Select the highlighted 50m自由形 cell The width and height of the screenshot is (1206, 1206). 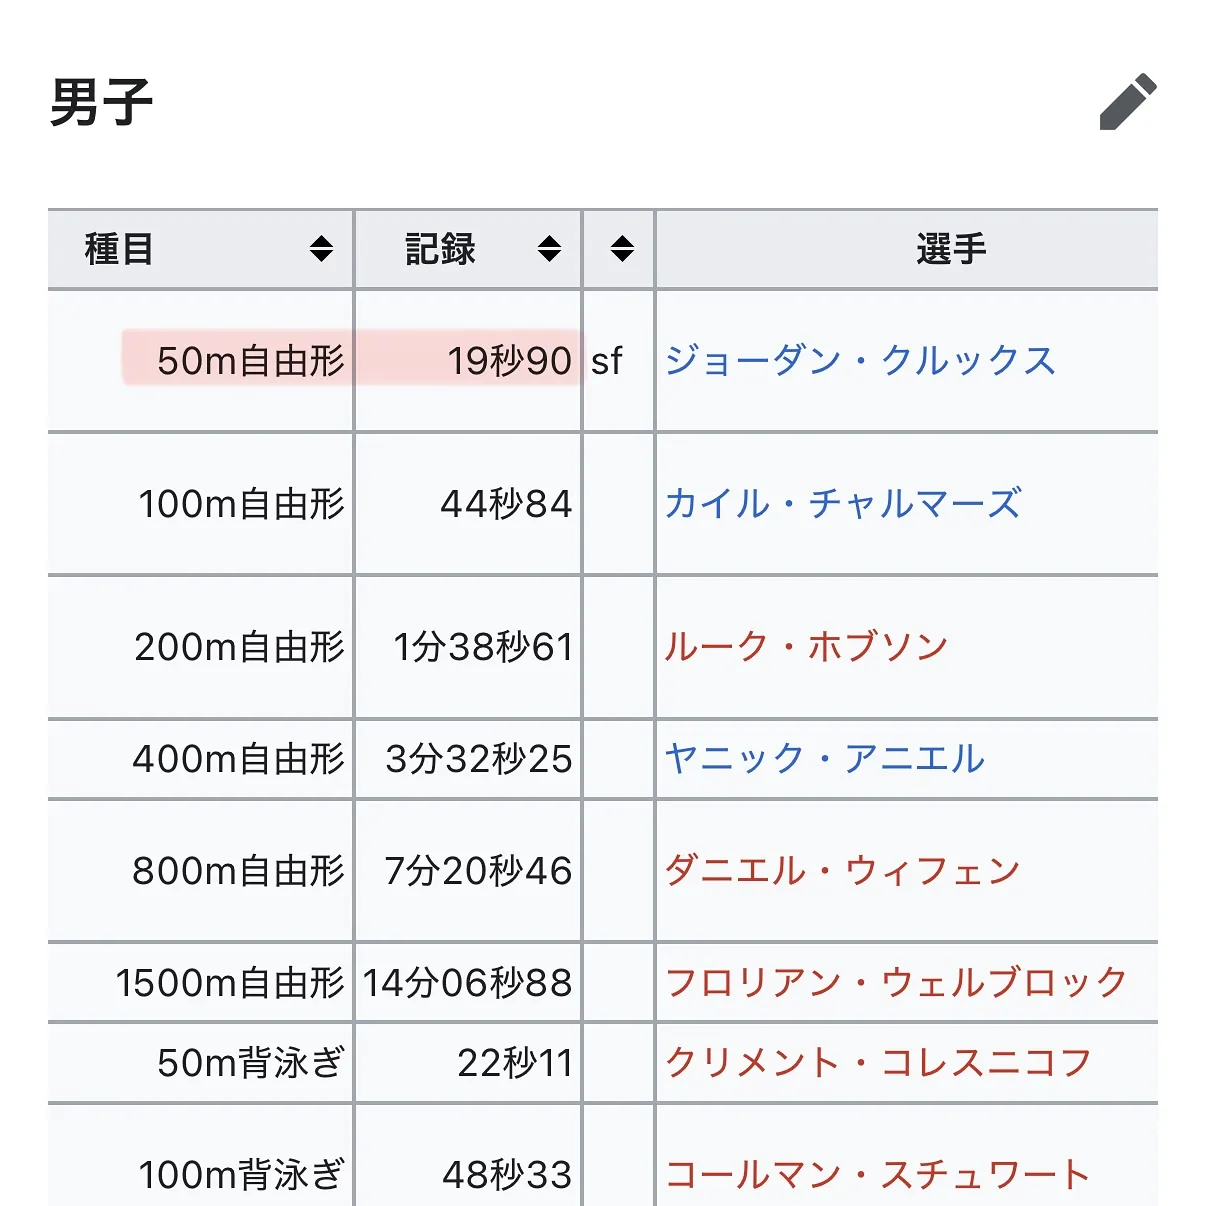[x=250, y=360]
